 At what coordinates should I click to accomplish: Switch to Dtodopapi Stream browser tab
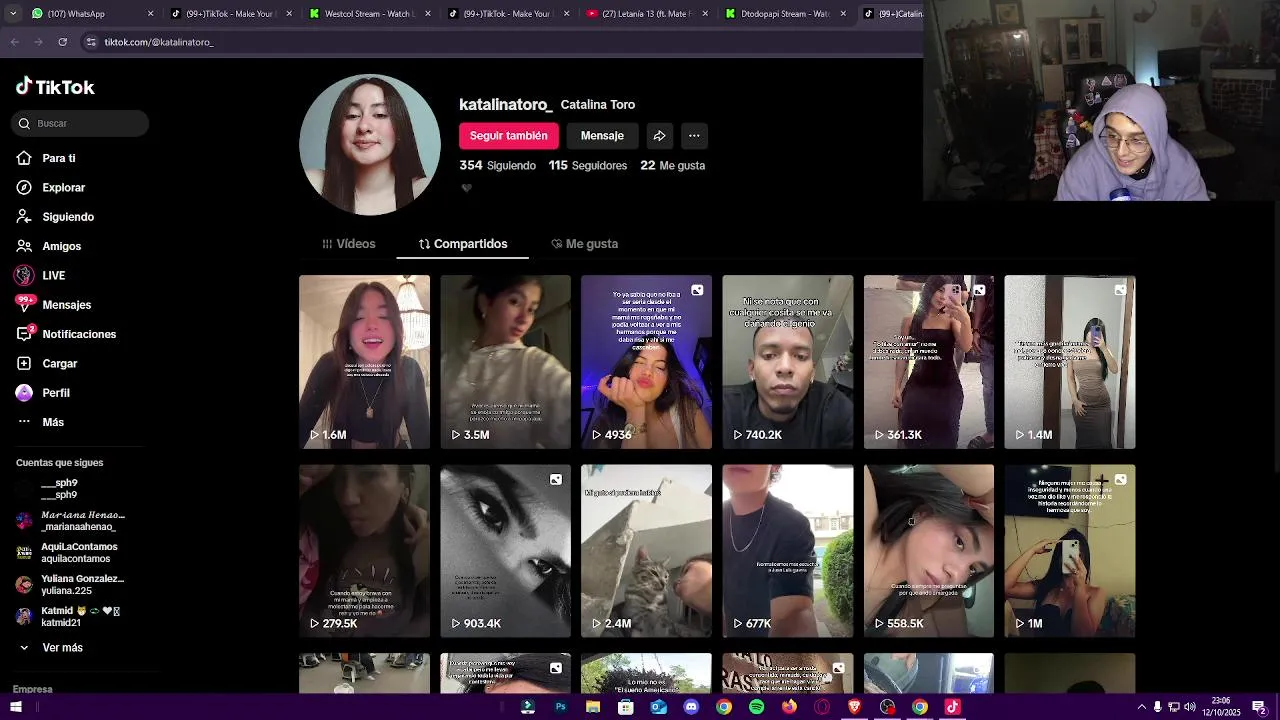(786, 14)
